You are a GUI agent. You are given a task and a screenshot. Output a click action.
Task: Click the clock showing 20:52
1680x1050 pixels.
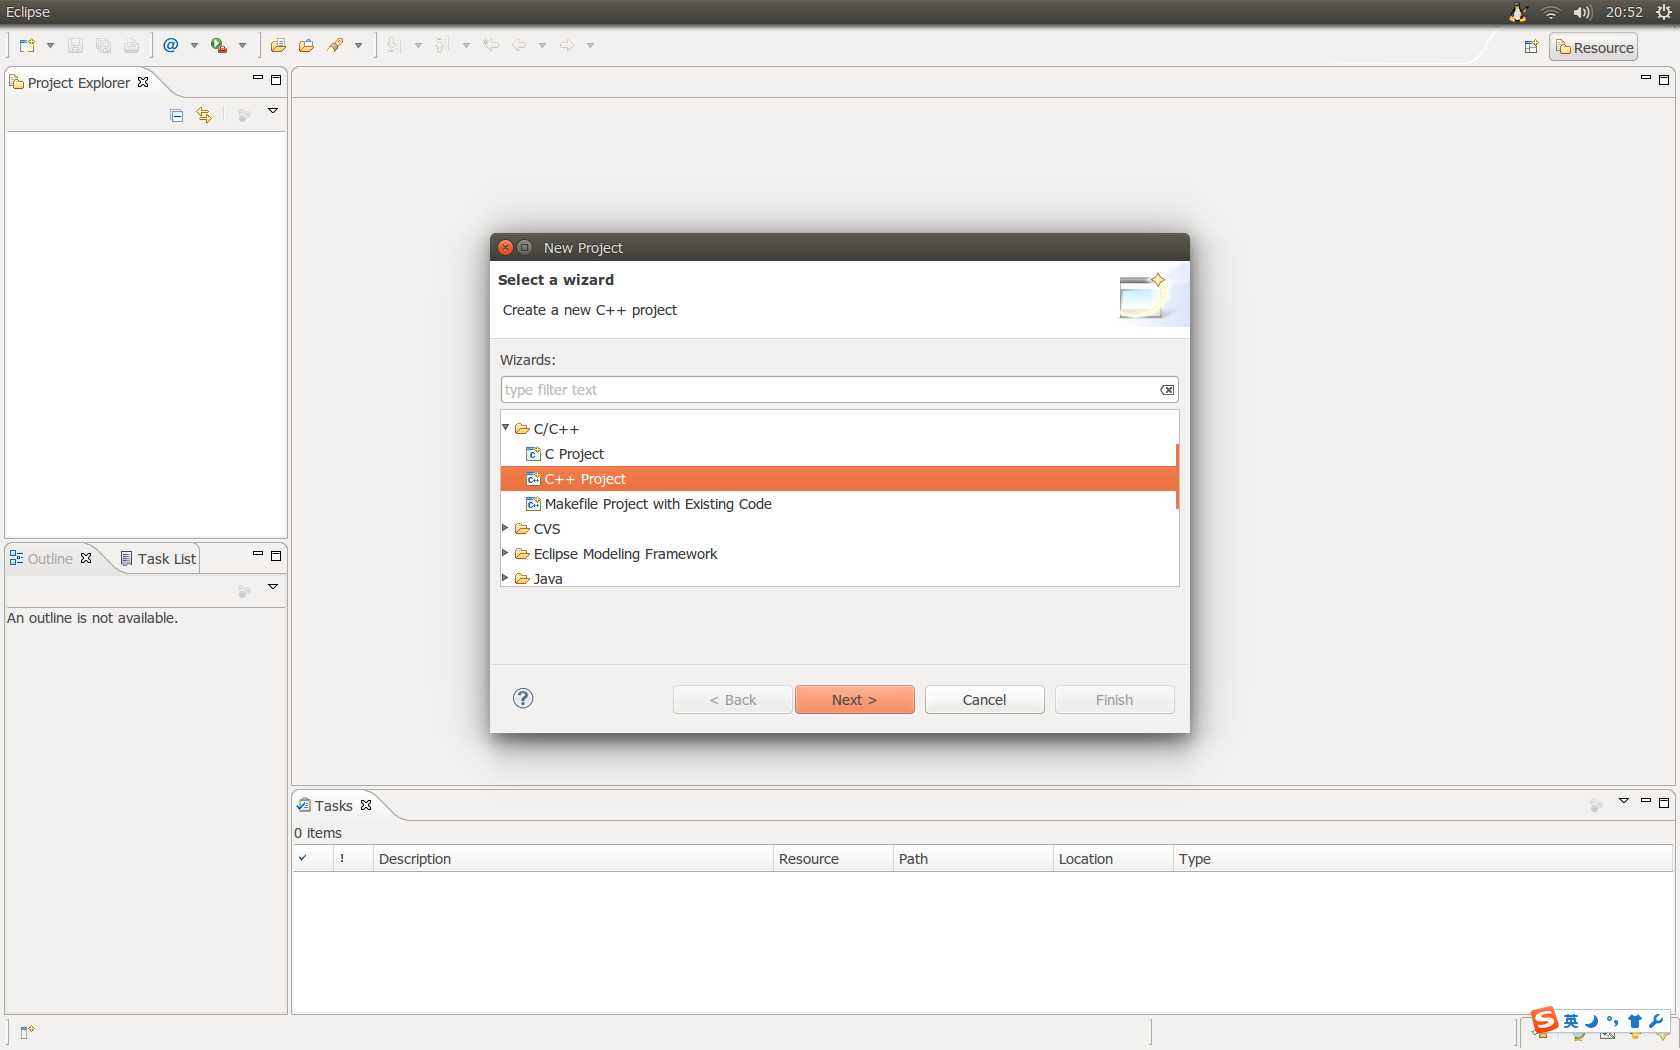tap(1624, 12)
